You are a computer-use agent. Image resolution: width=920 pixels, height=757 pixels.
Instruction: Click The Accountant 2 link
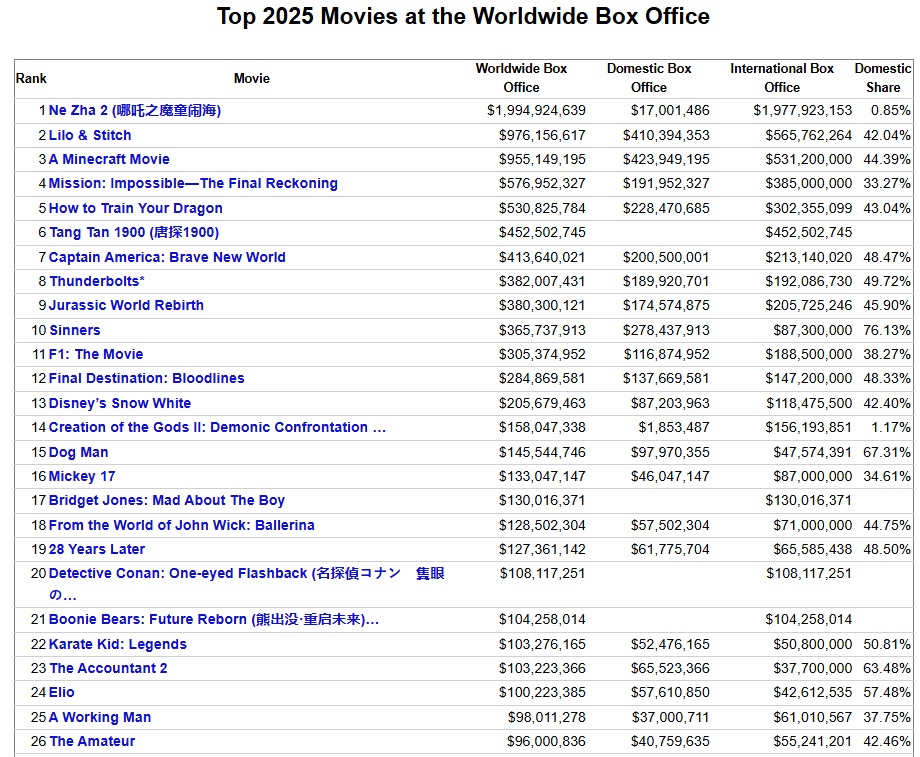click(x=108, y=668)
